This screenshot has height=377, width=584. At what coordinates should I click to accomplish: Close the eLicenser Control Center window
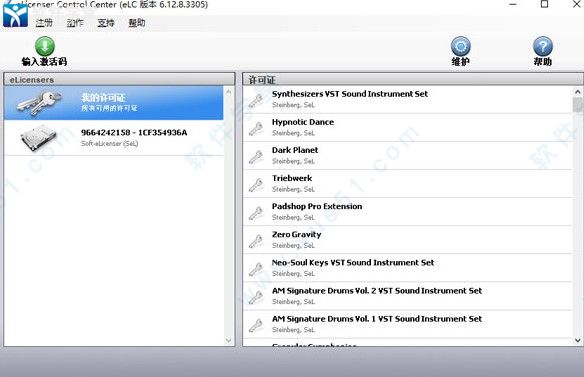click(576, 4)
